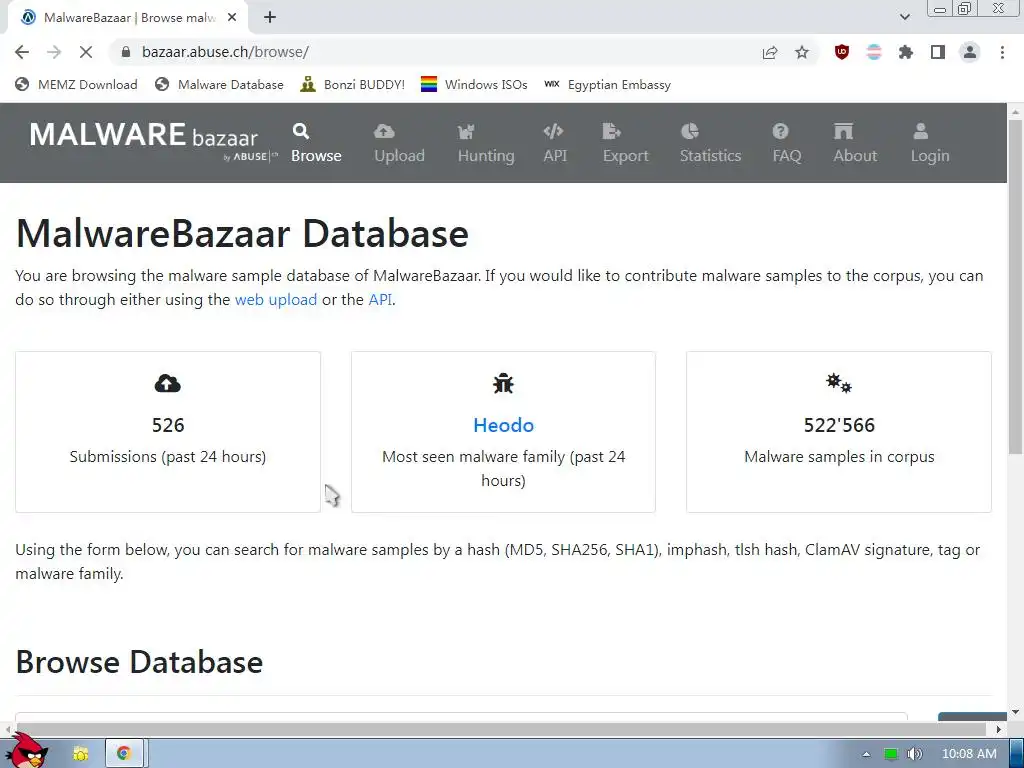Click the Statistics pie chart icon
Image resolution: width=1024 pixels, height=768 pixels.
point(690,131)
